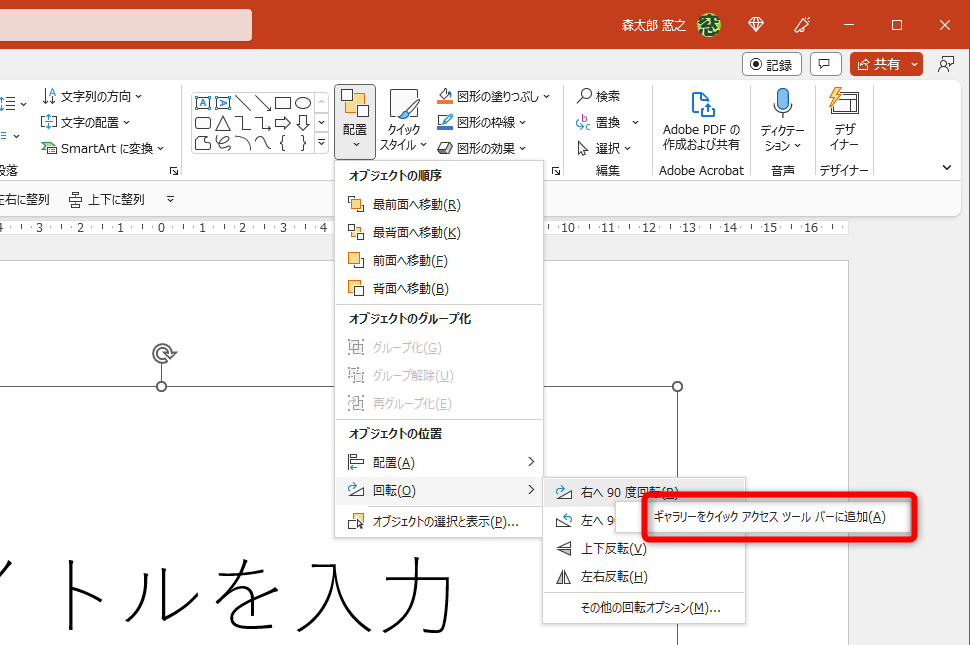The image size is (970, 645).
Task: Select the triangle shape in gallery
Action: [223, 123]
